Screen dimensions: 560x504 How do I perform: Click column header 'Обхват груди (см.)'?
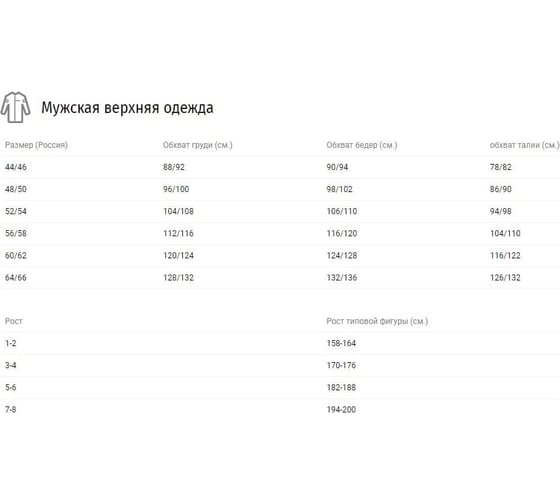[x=198, y=145]
